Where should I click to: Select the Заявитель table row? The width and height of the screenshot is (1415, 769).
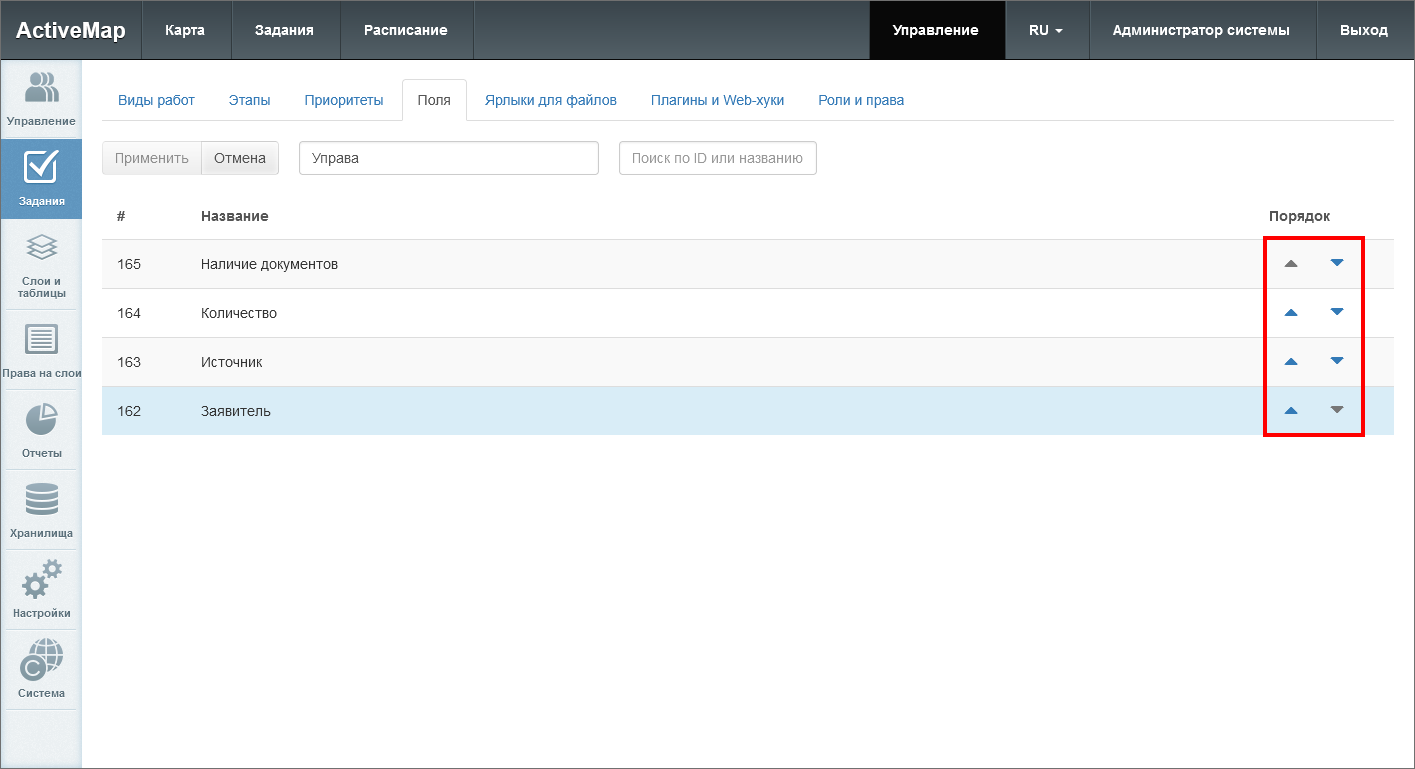600,411
